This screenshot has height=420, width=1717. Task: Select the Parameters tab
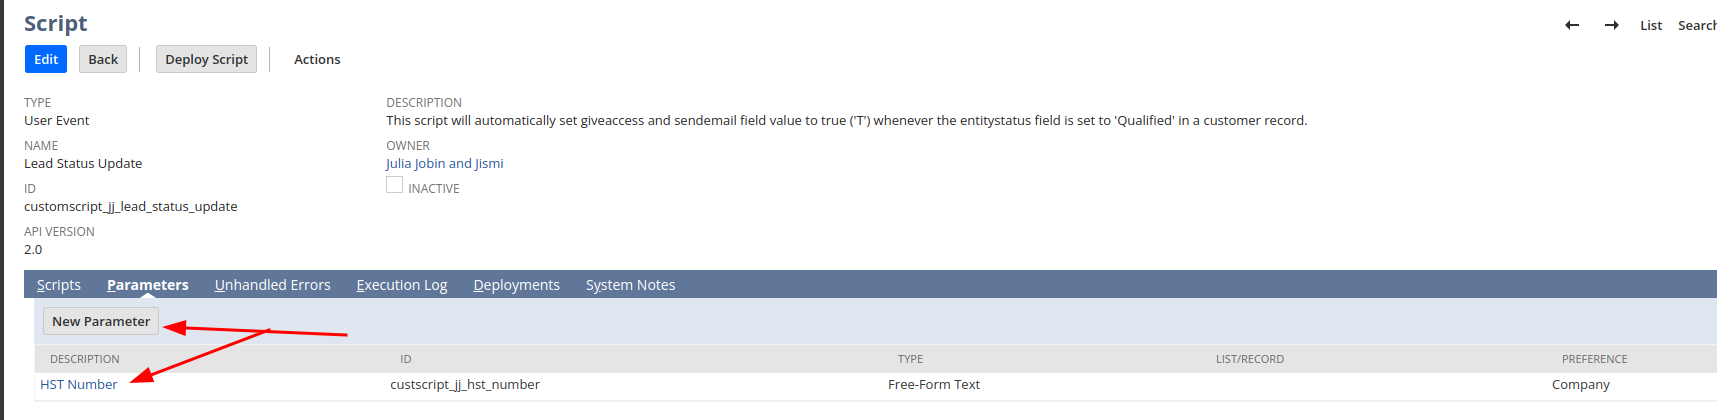[x=148, y=285]
